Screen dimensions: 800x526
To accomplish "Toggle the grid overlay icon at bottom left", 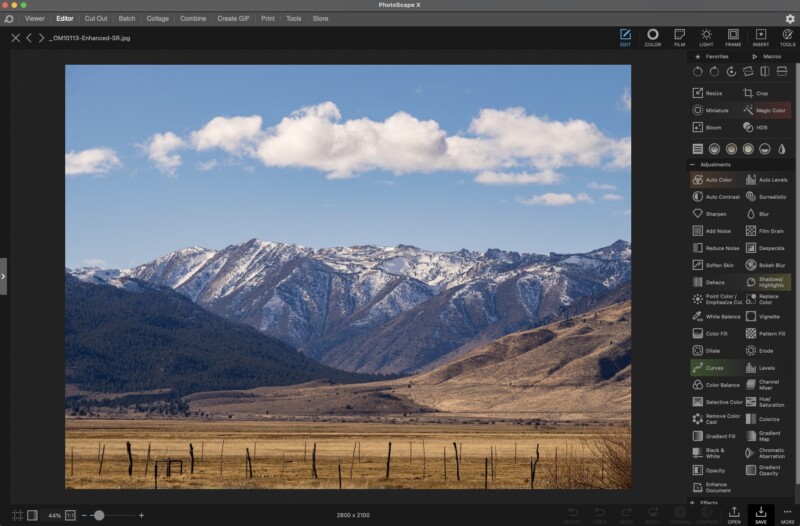I will tap(17, 515).
